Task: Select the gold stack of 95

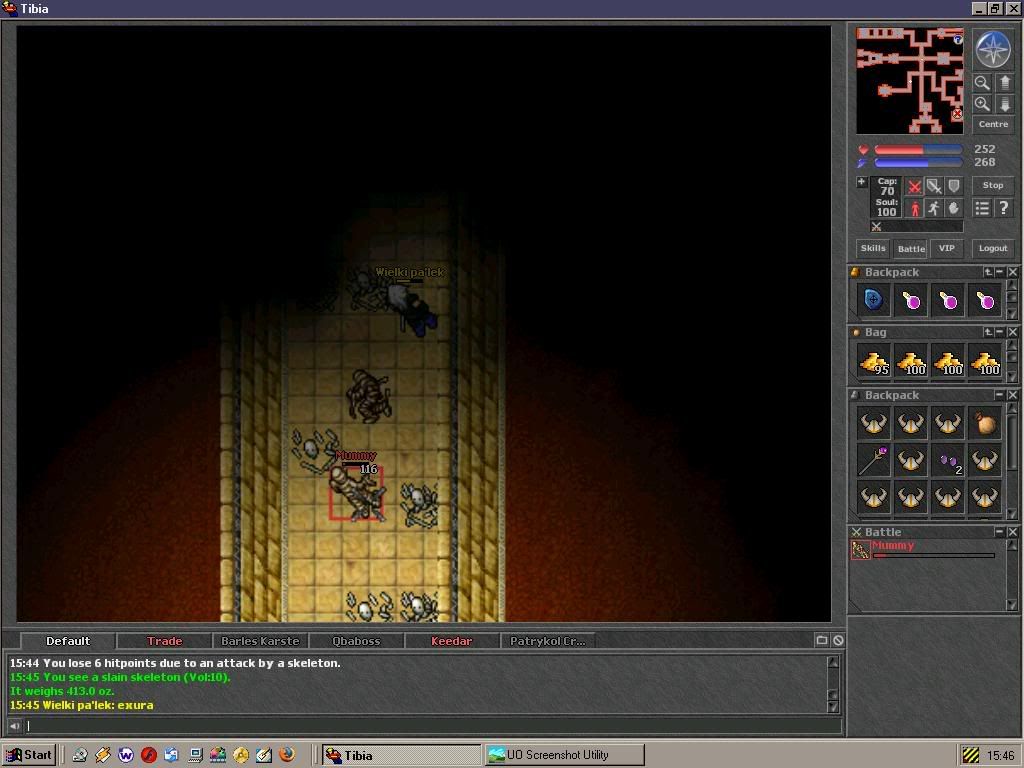Action: coord(873,361)
